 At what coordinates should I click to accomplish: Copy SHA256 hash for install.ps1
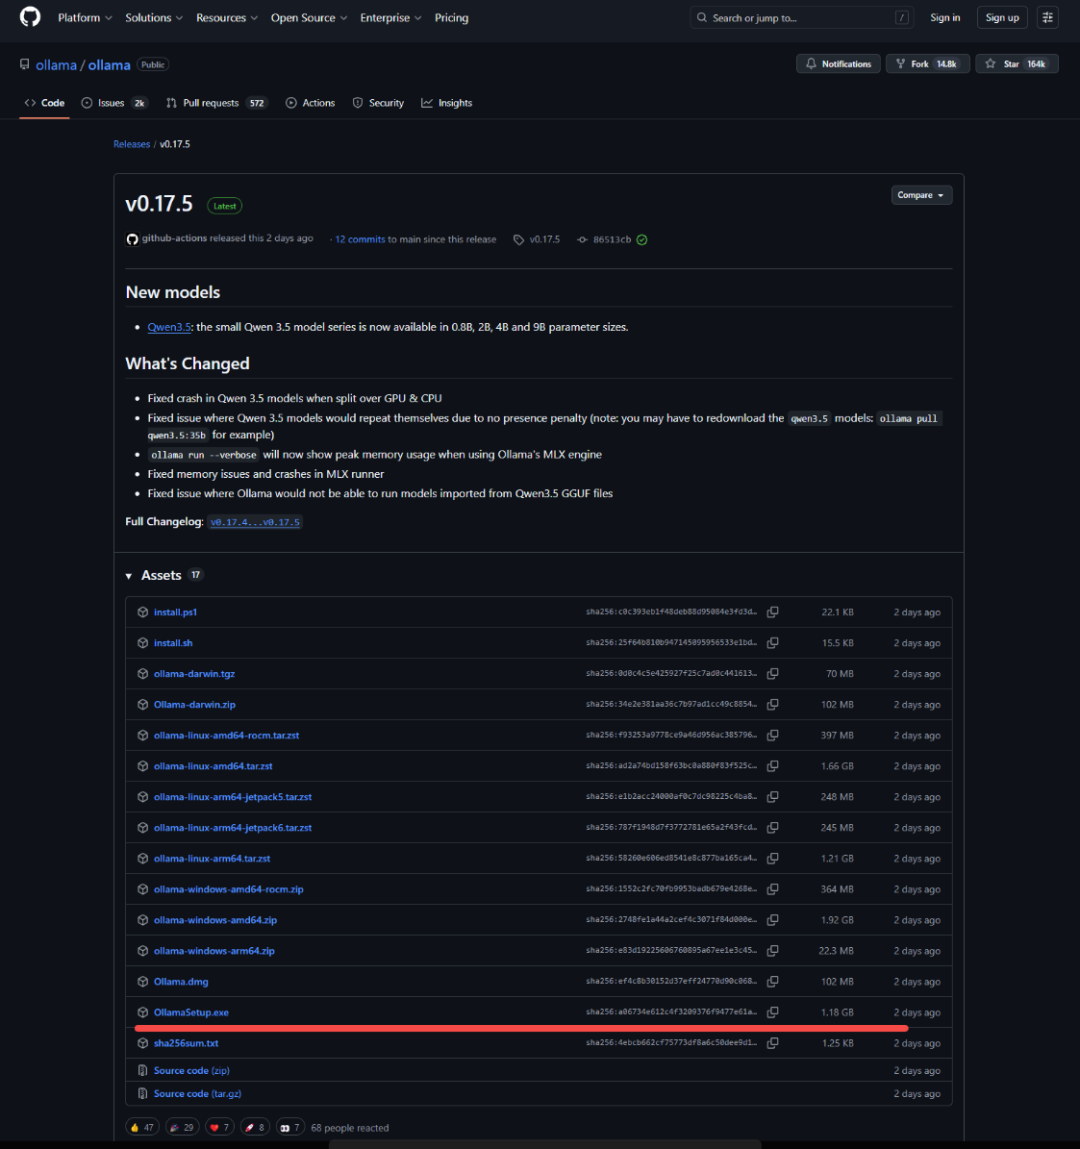pos(772,612)
